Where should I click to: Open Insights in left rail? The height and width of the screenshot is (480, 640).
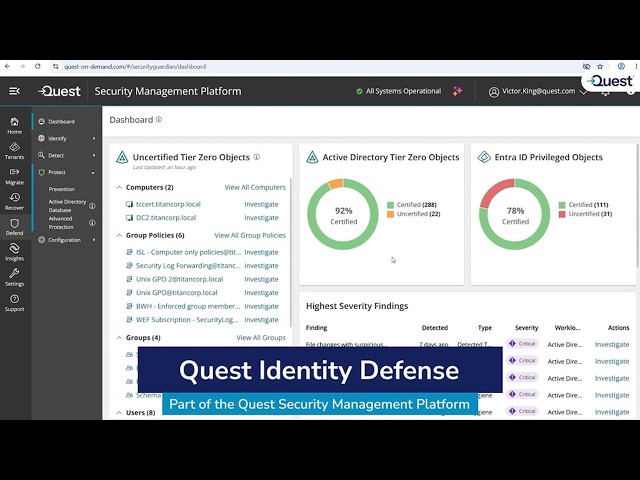click(14, 252)
